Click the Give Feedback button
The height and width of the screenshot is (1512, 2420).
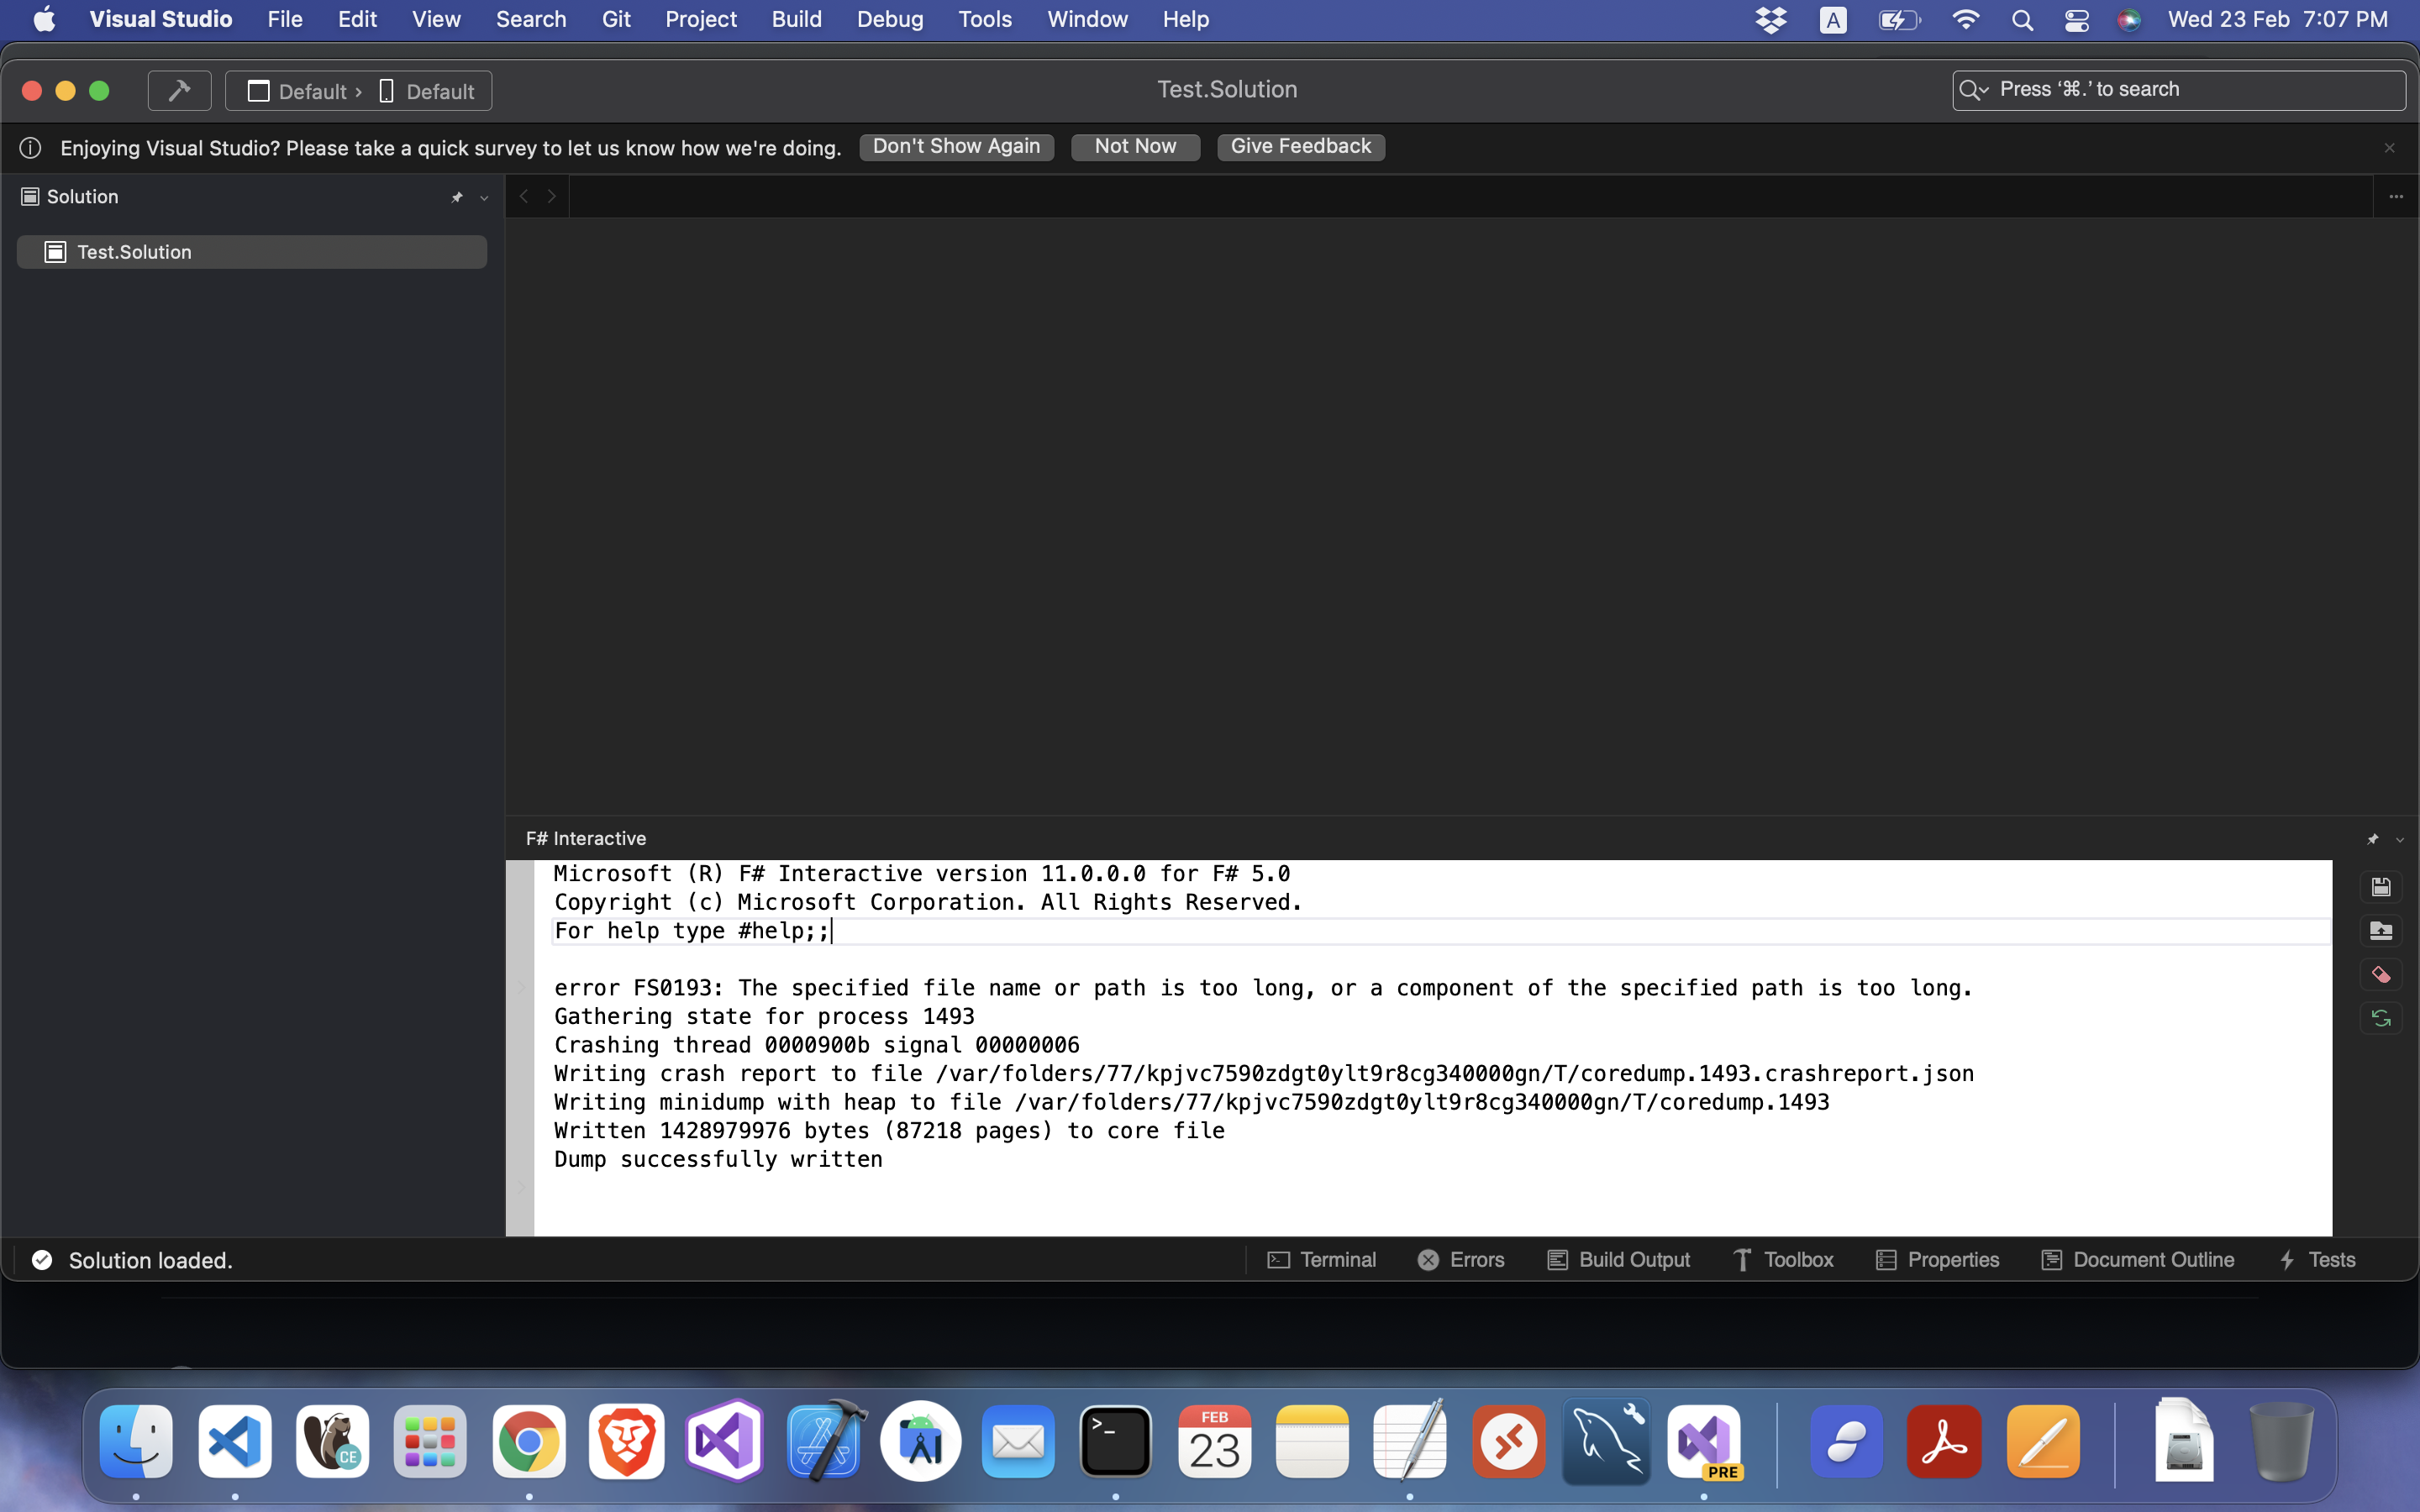pos(1299,146)
